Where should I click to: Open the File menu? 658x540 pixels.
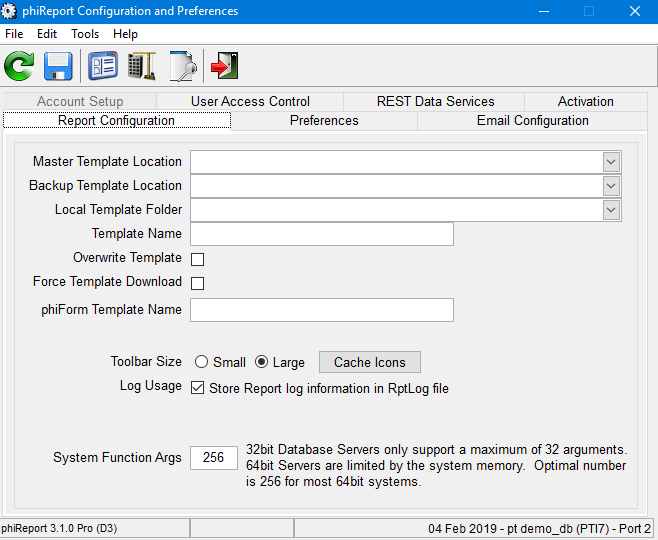coord(14,34)
